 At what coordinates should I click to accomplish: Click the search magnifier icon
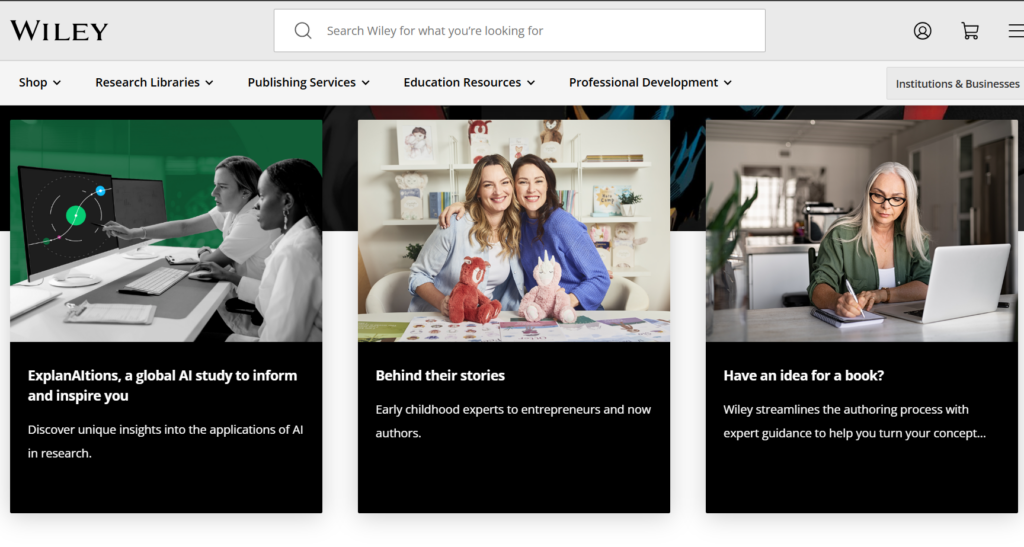[303, 31]
